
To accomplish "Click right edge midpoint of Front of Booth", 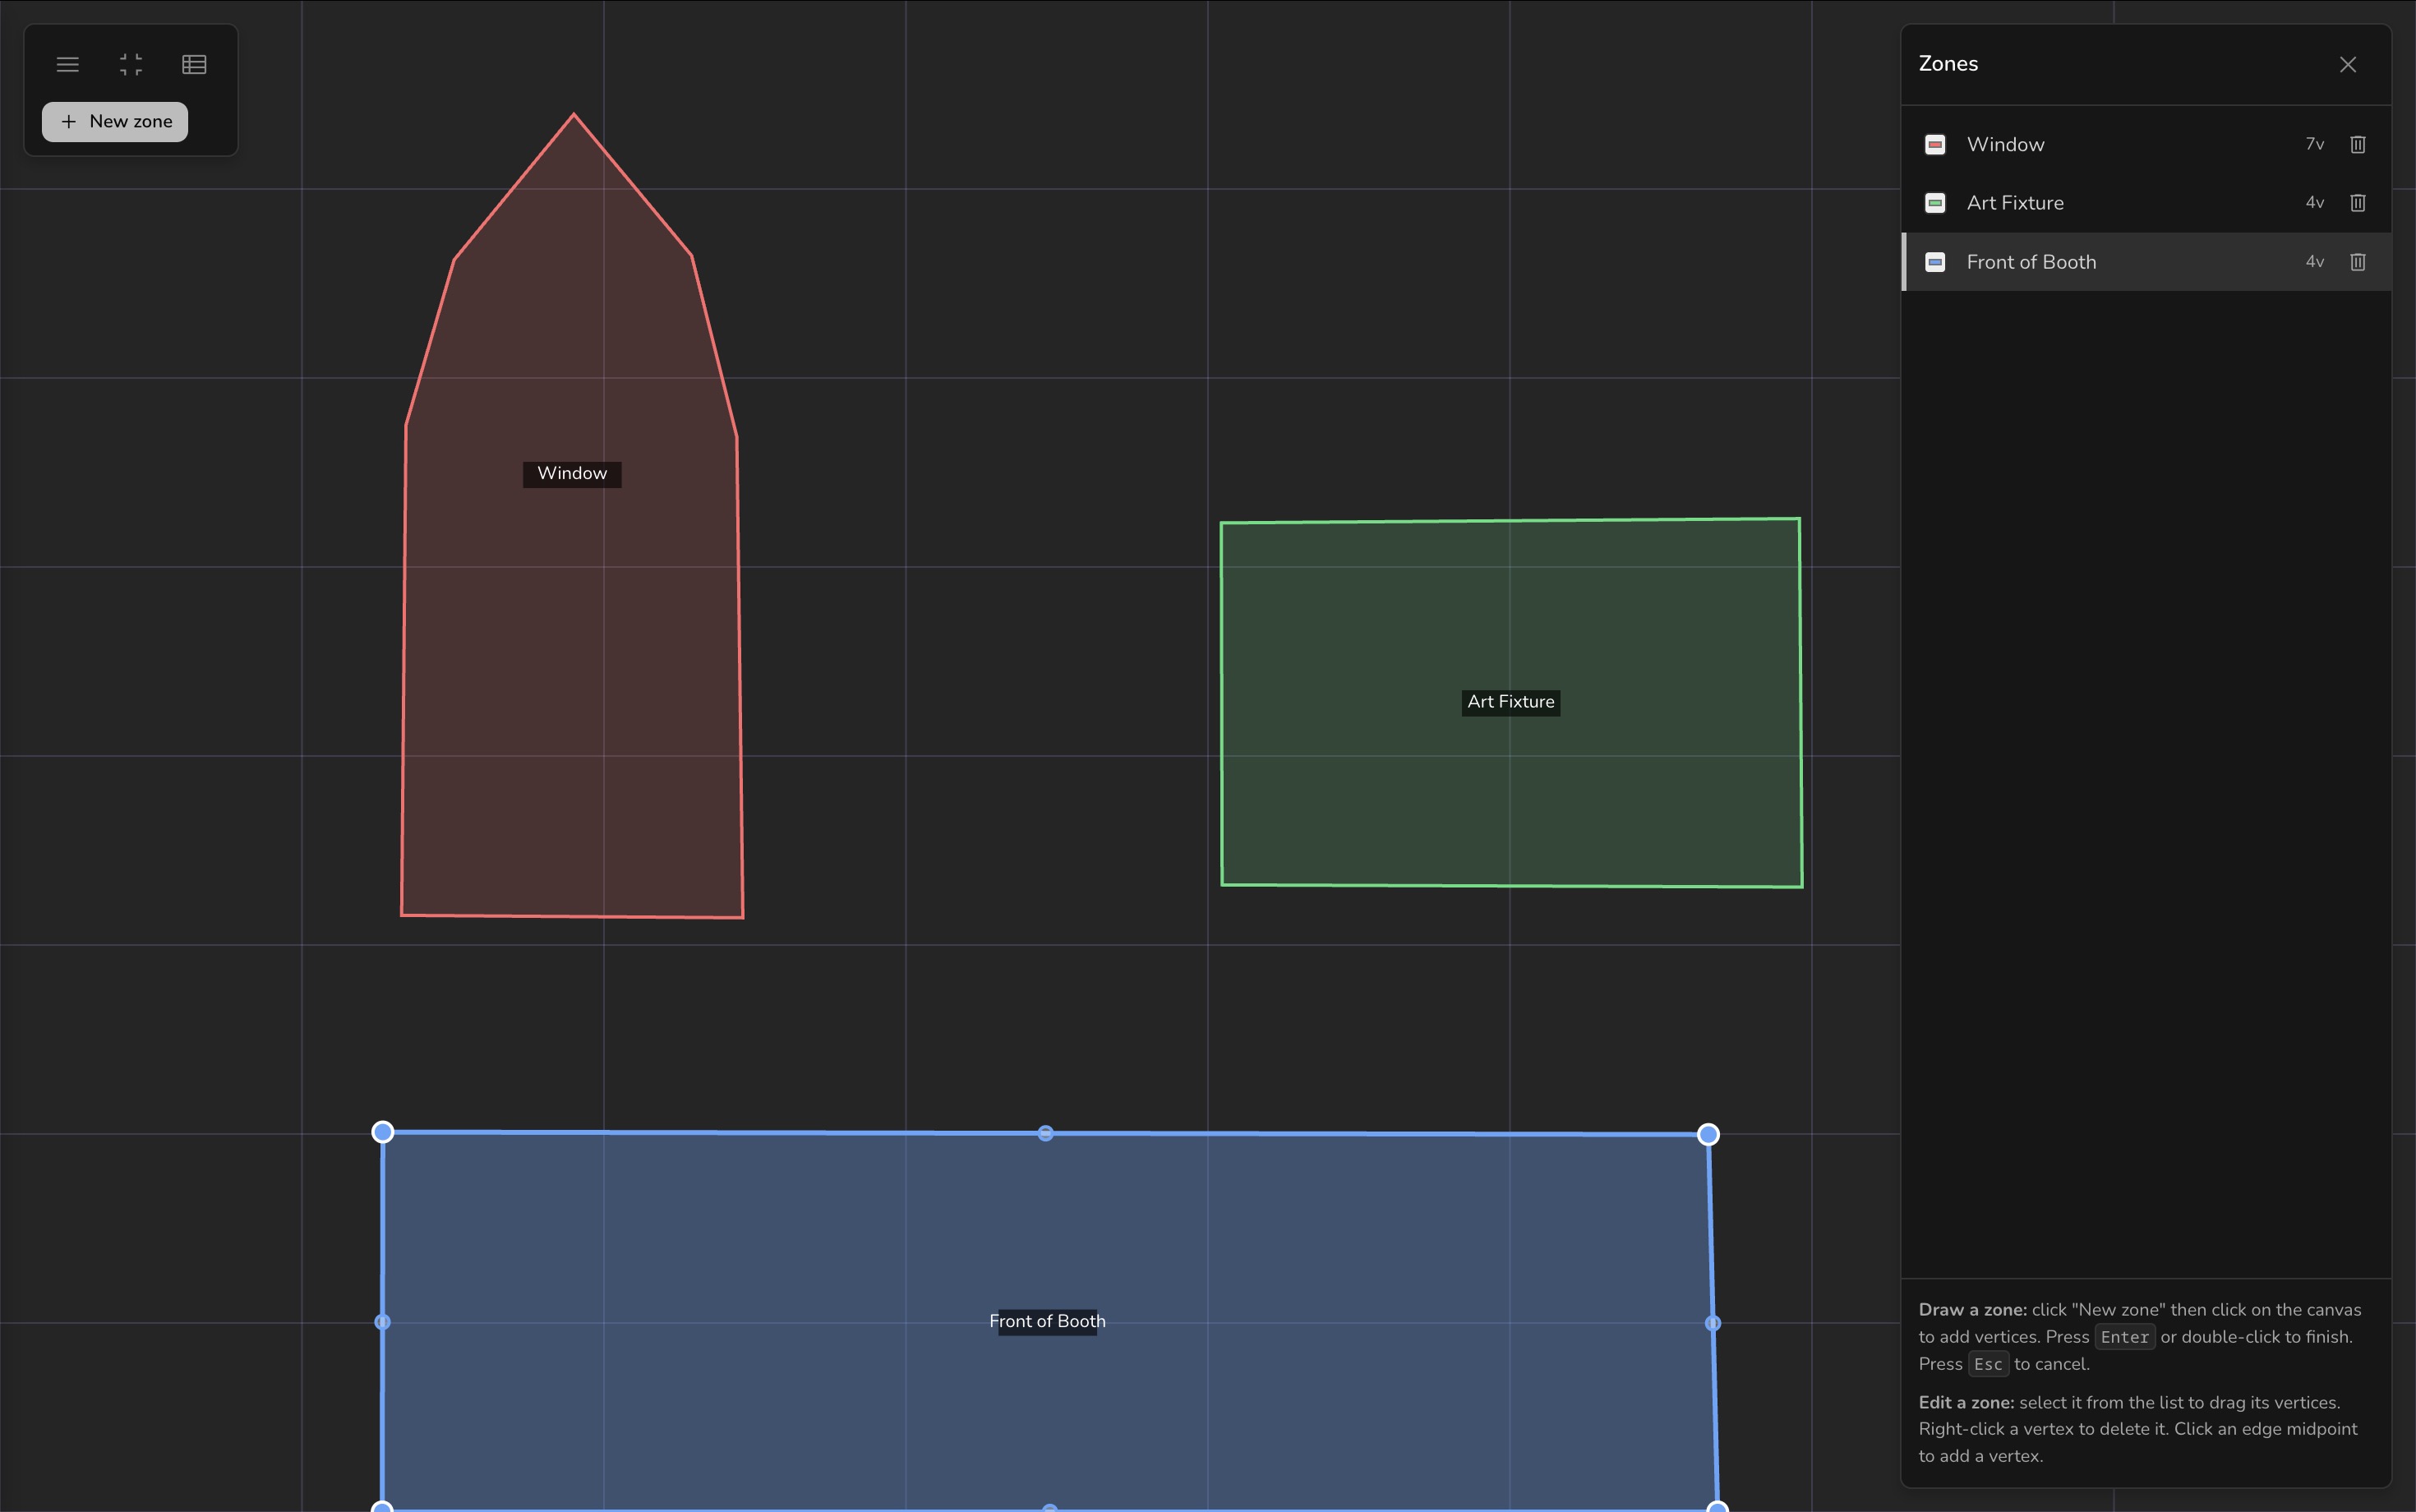I will (1713, 1323).
